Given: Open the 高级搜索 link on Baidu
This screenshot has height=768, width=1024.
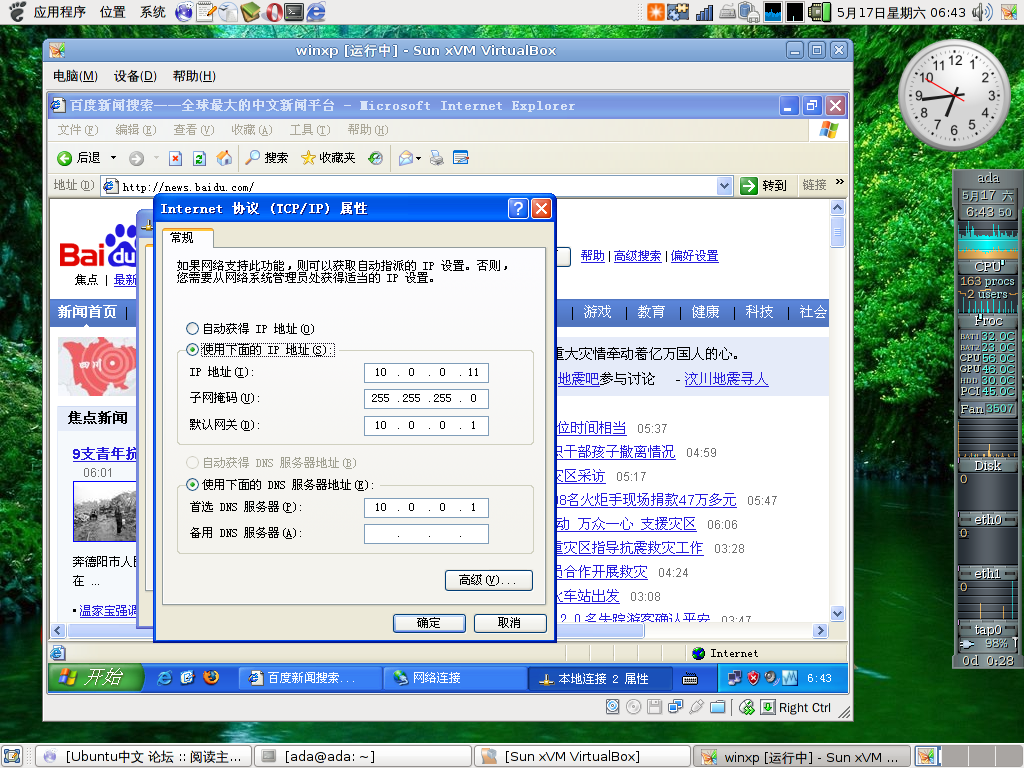Looking at the screenshot, I should pyautogui.click(x=637, y=256).
